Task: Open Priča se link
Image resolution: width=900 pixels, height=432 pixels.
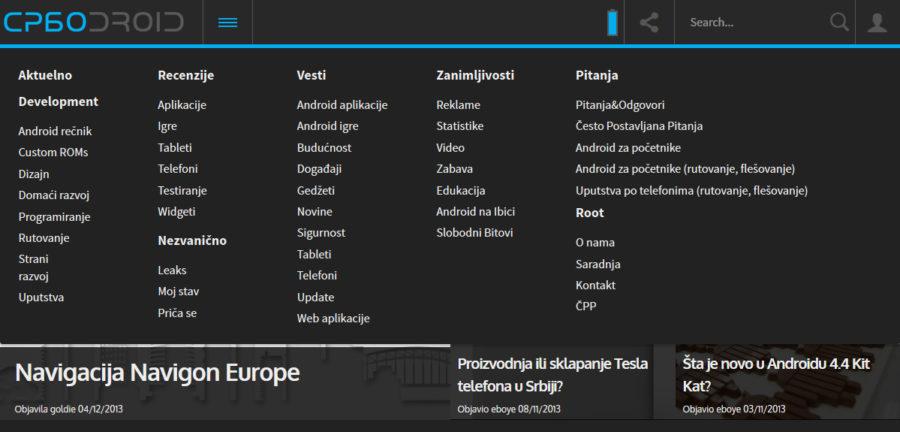Action: [x=177, y=313]
